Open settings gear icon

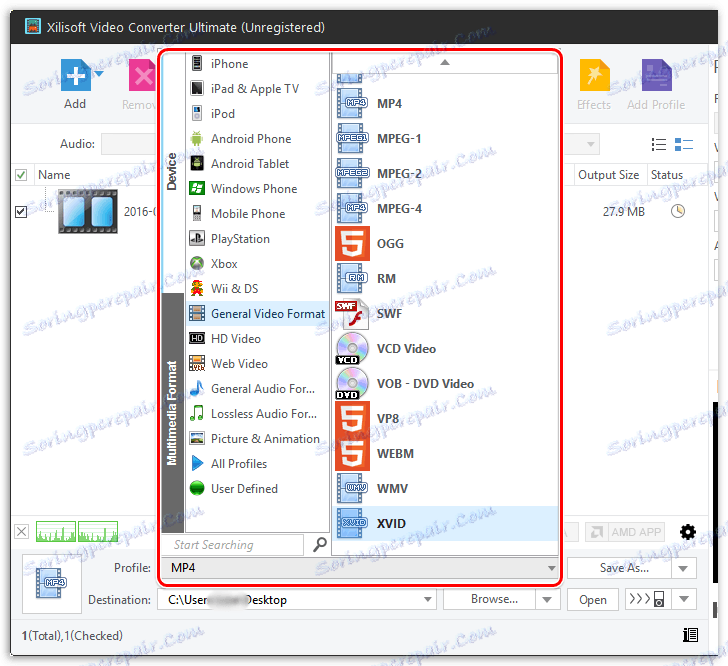tap(688, 532)
